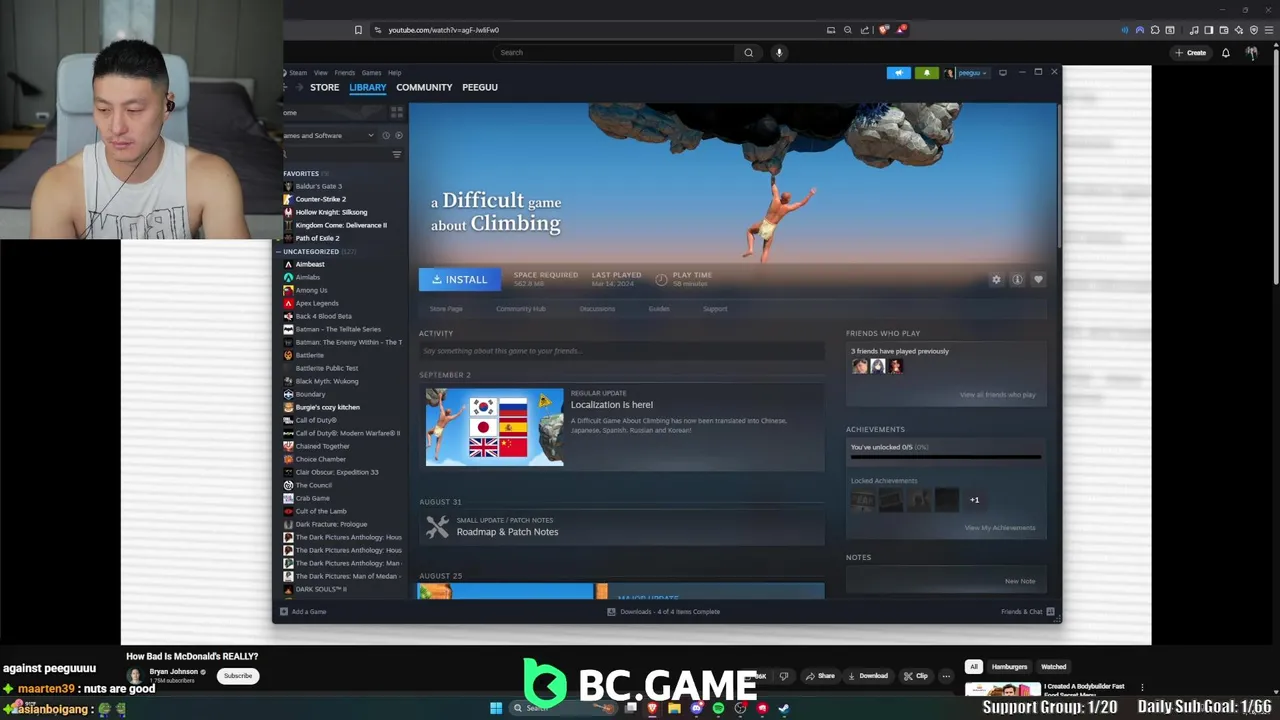
Task: Click YouTube search magnifier button
Action: coord(748,53)
